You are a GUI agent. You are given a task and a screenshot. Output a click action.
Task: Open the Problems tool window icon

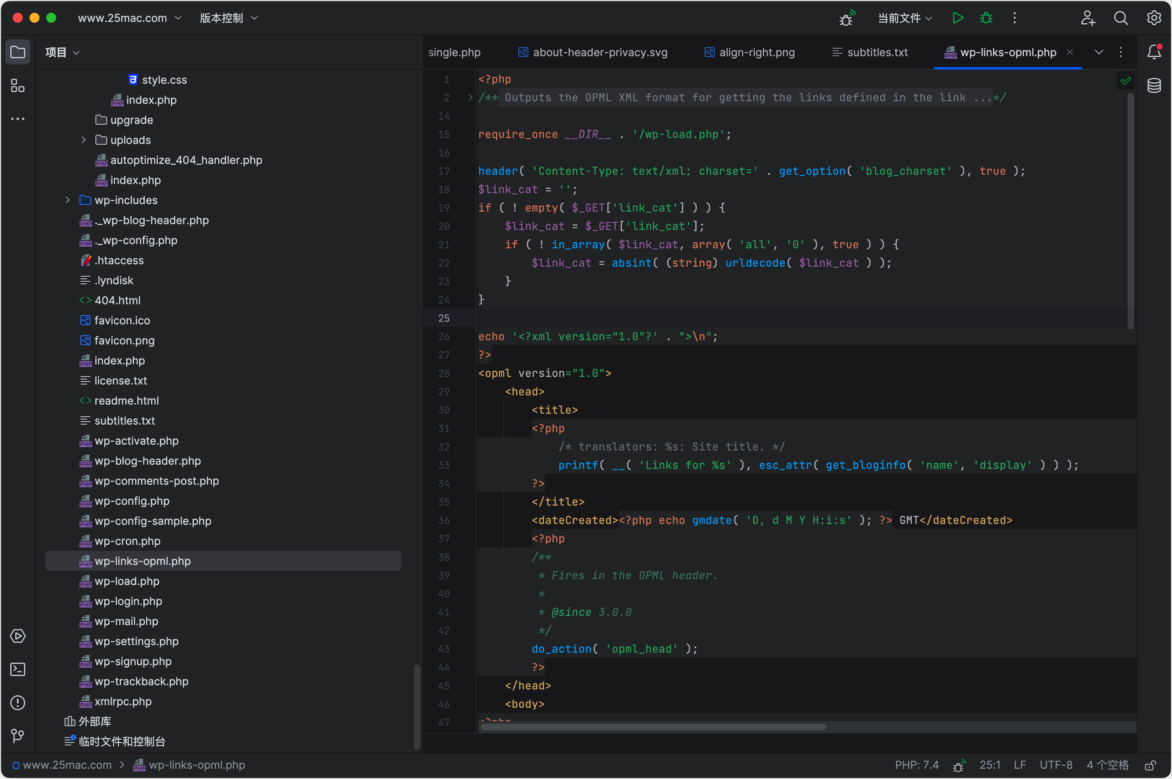point(18,703)
